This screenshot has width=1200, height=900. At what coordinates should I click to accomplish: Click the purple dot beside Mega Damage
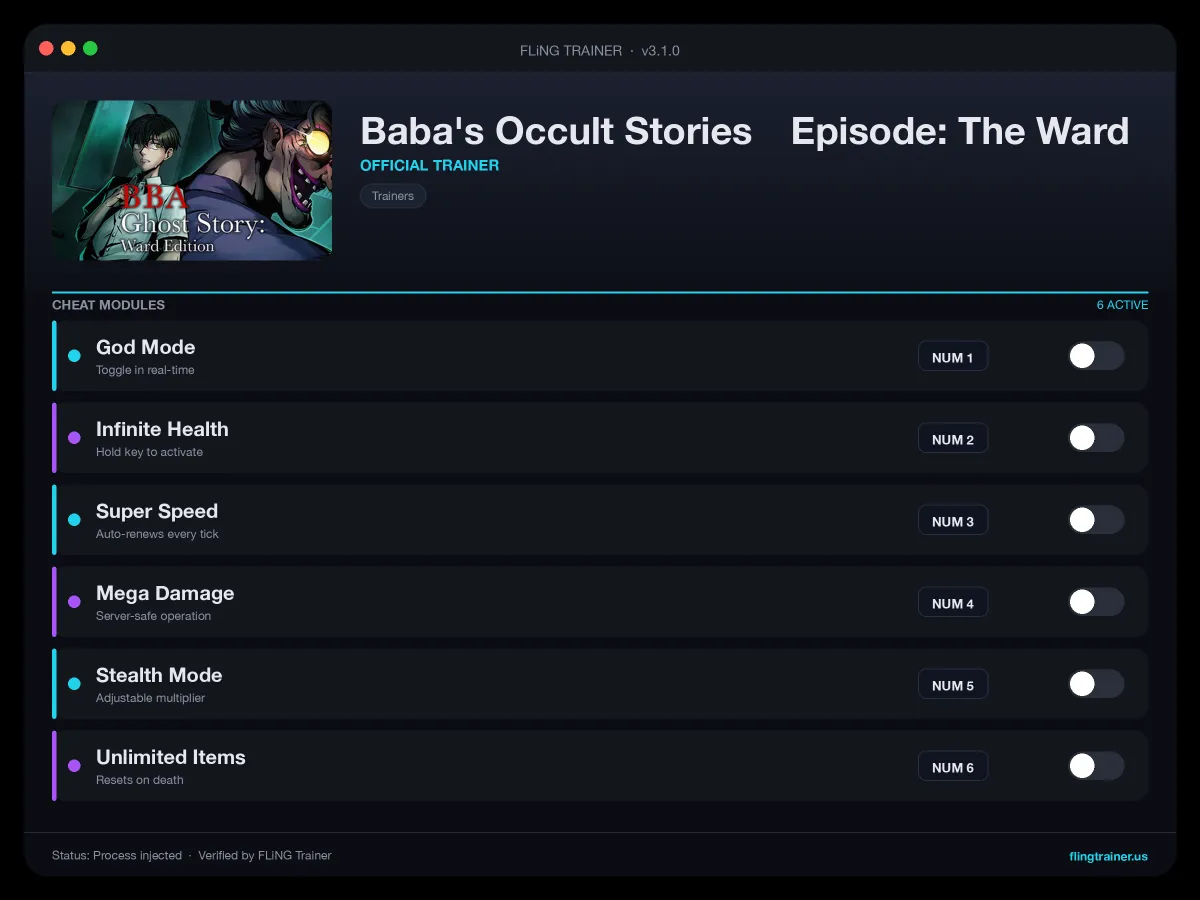74,602
